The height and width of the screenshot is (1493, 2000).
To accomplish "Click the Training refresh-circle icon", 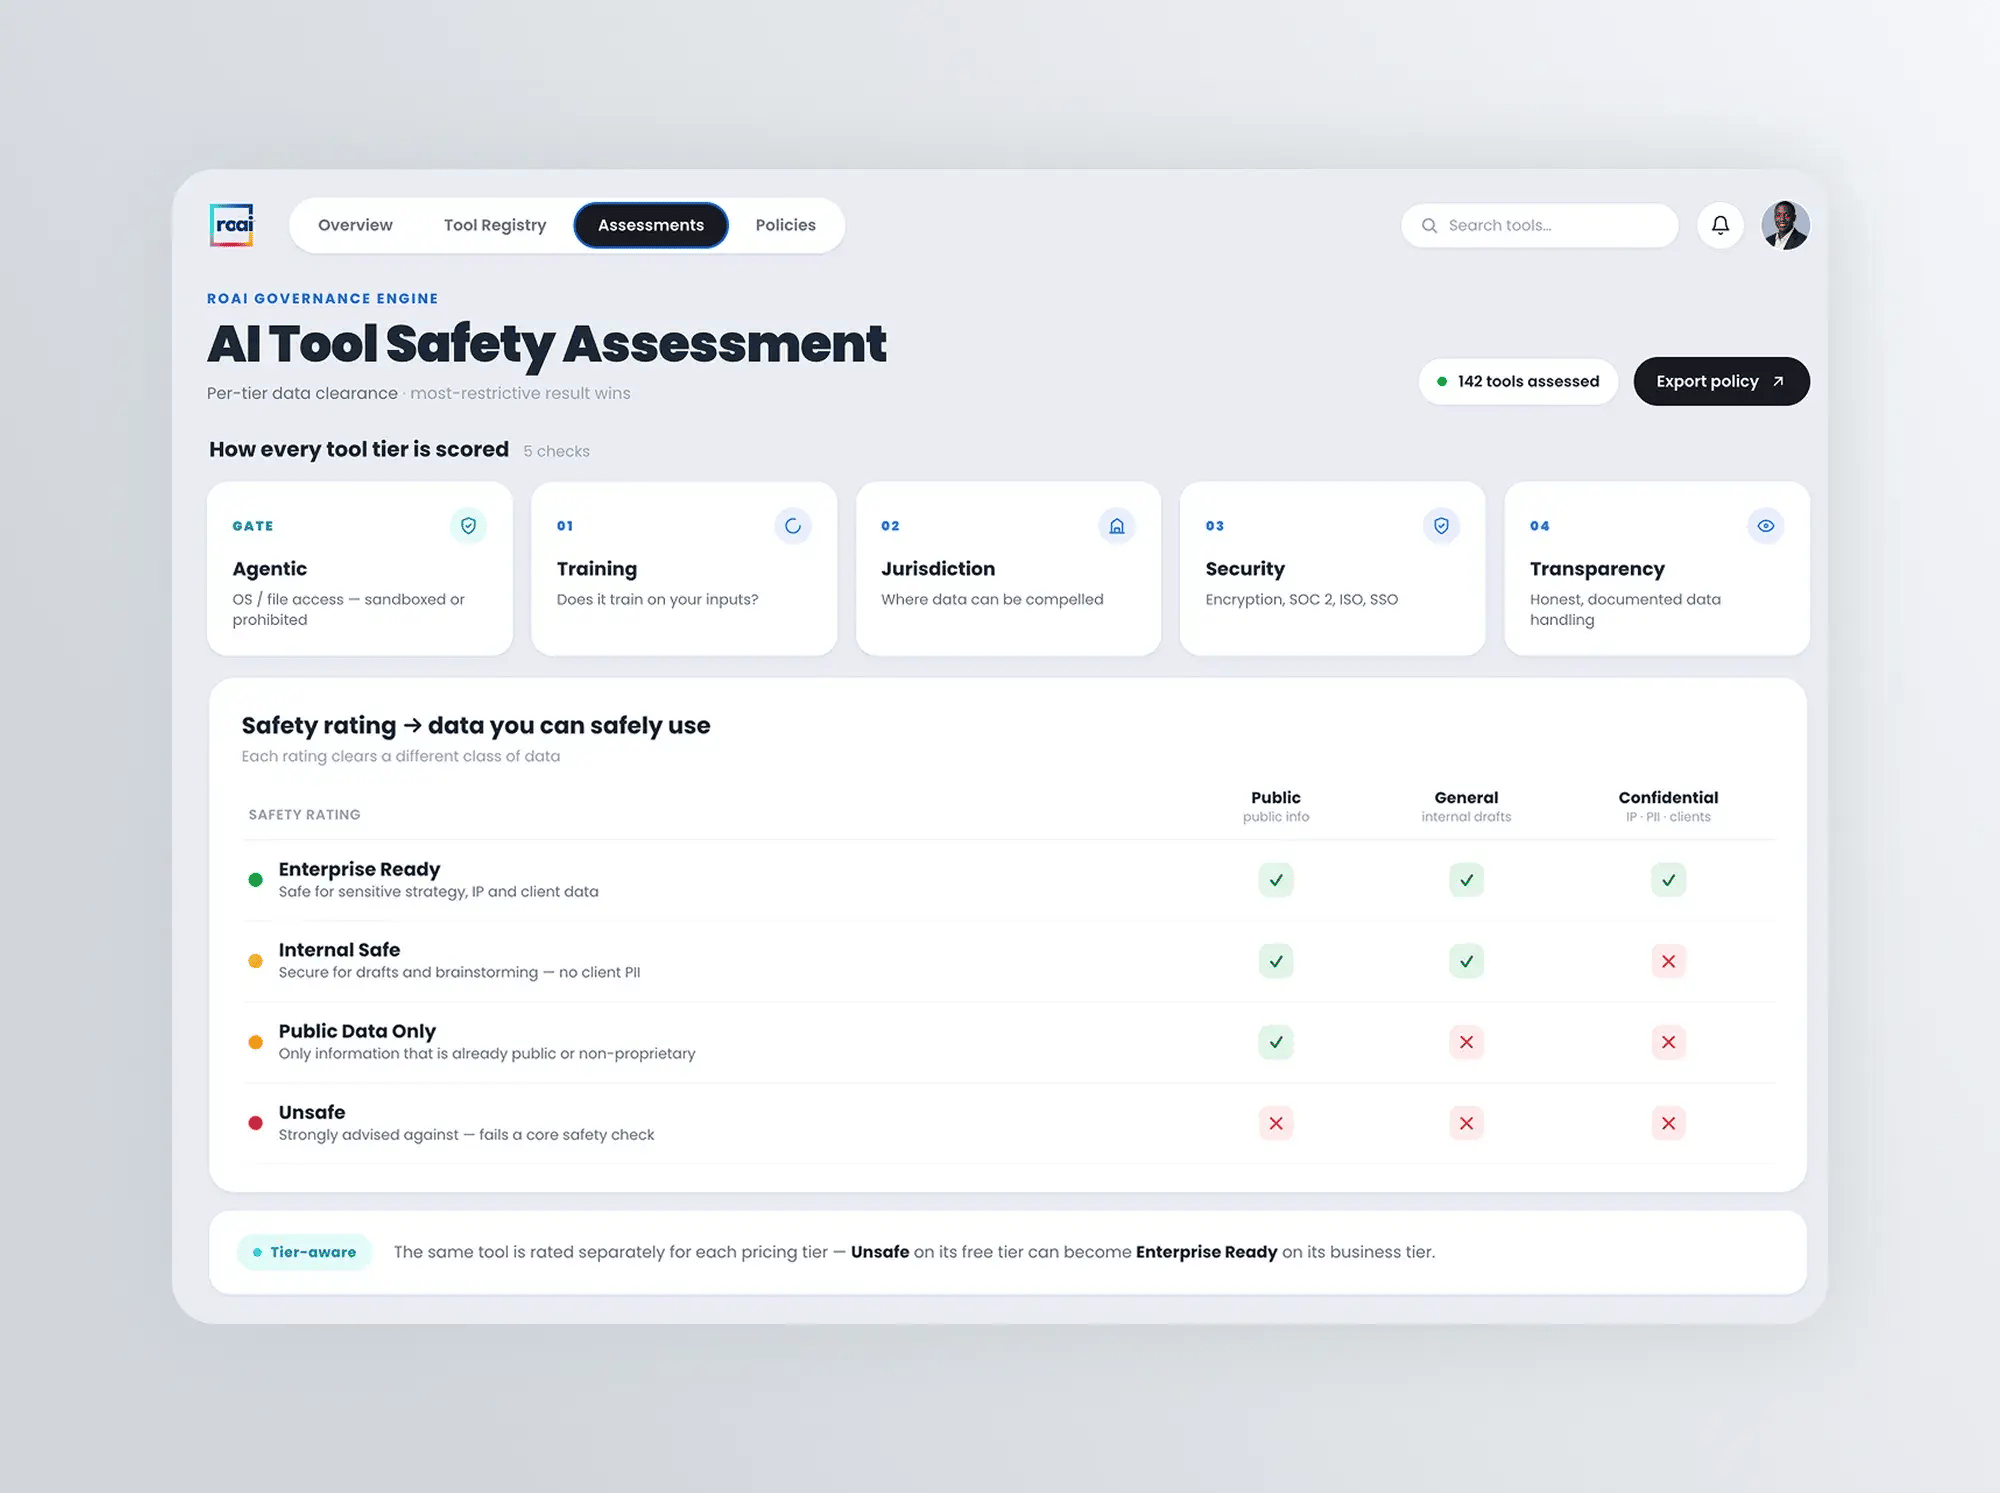I will coord(793,526).
